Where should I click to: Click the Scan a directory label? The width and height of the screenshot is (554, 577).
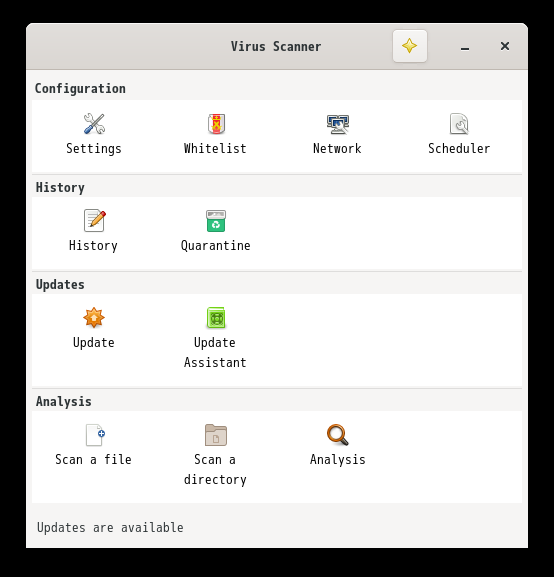pyautogui.click(x=215, y=470)
